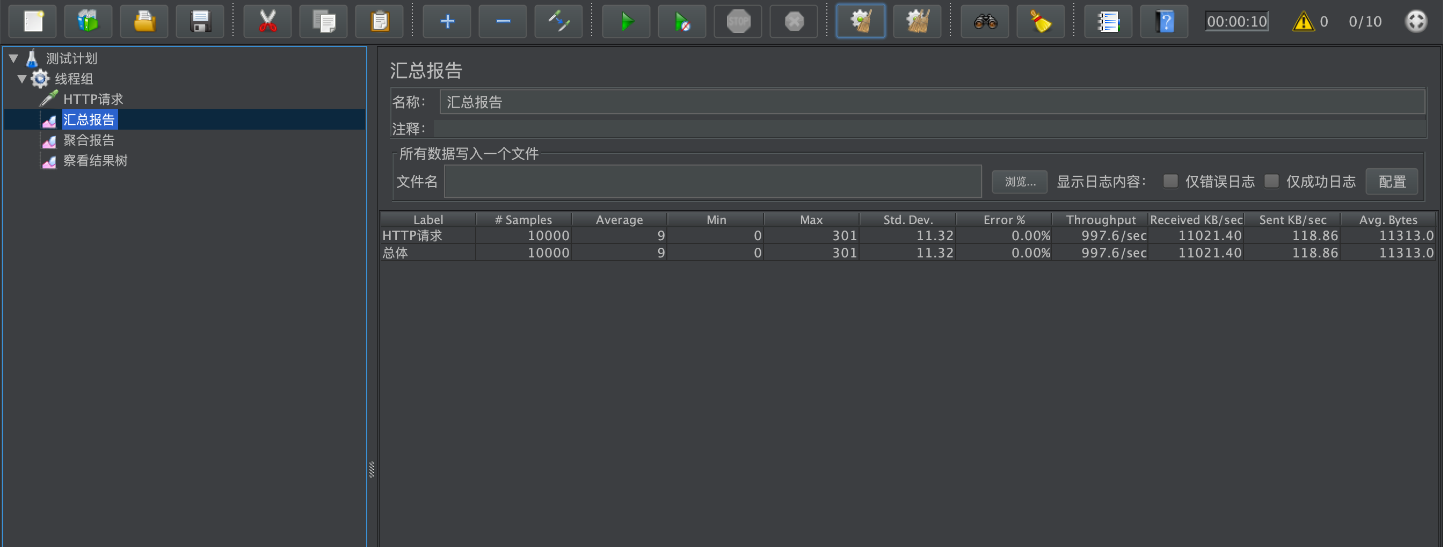This screenshot has width=1443, height=547.
Task: Click the 0/10 active threads counter
Action: click(x=1365, y=21)
